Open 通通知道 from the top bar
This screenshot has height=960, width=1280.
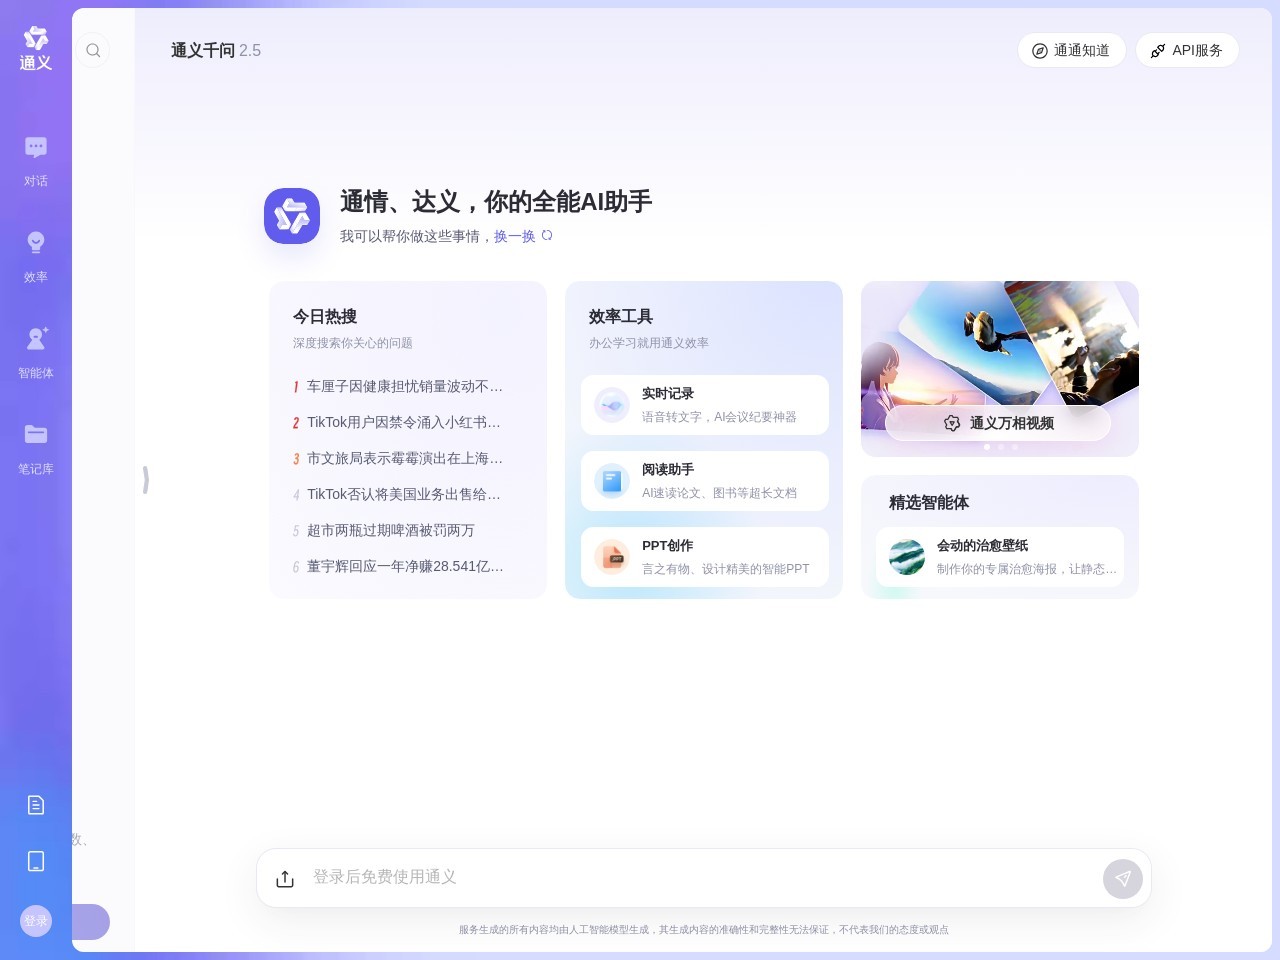click(x=1071, y=50)
